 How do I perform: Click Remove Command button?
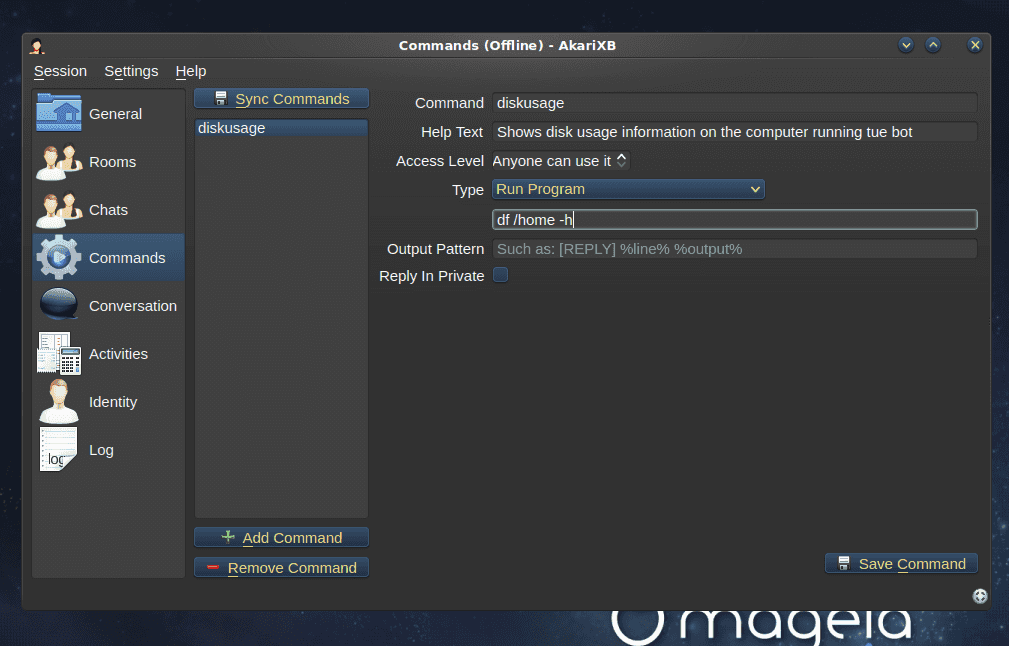tap(281, 568)
